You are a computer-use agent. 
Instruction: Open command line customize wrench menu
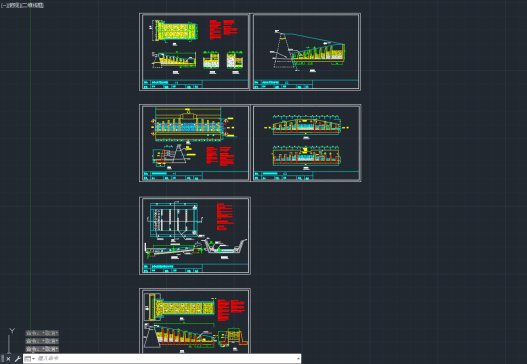(17, 359)
